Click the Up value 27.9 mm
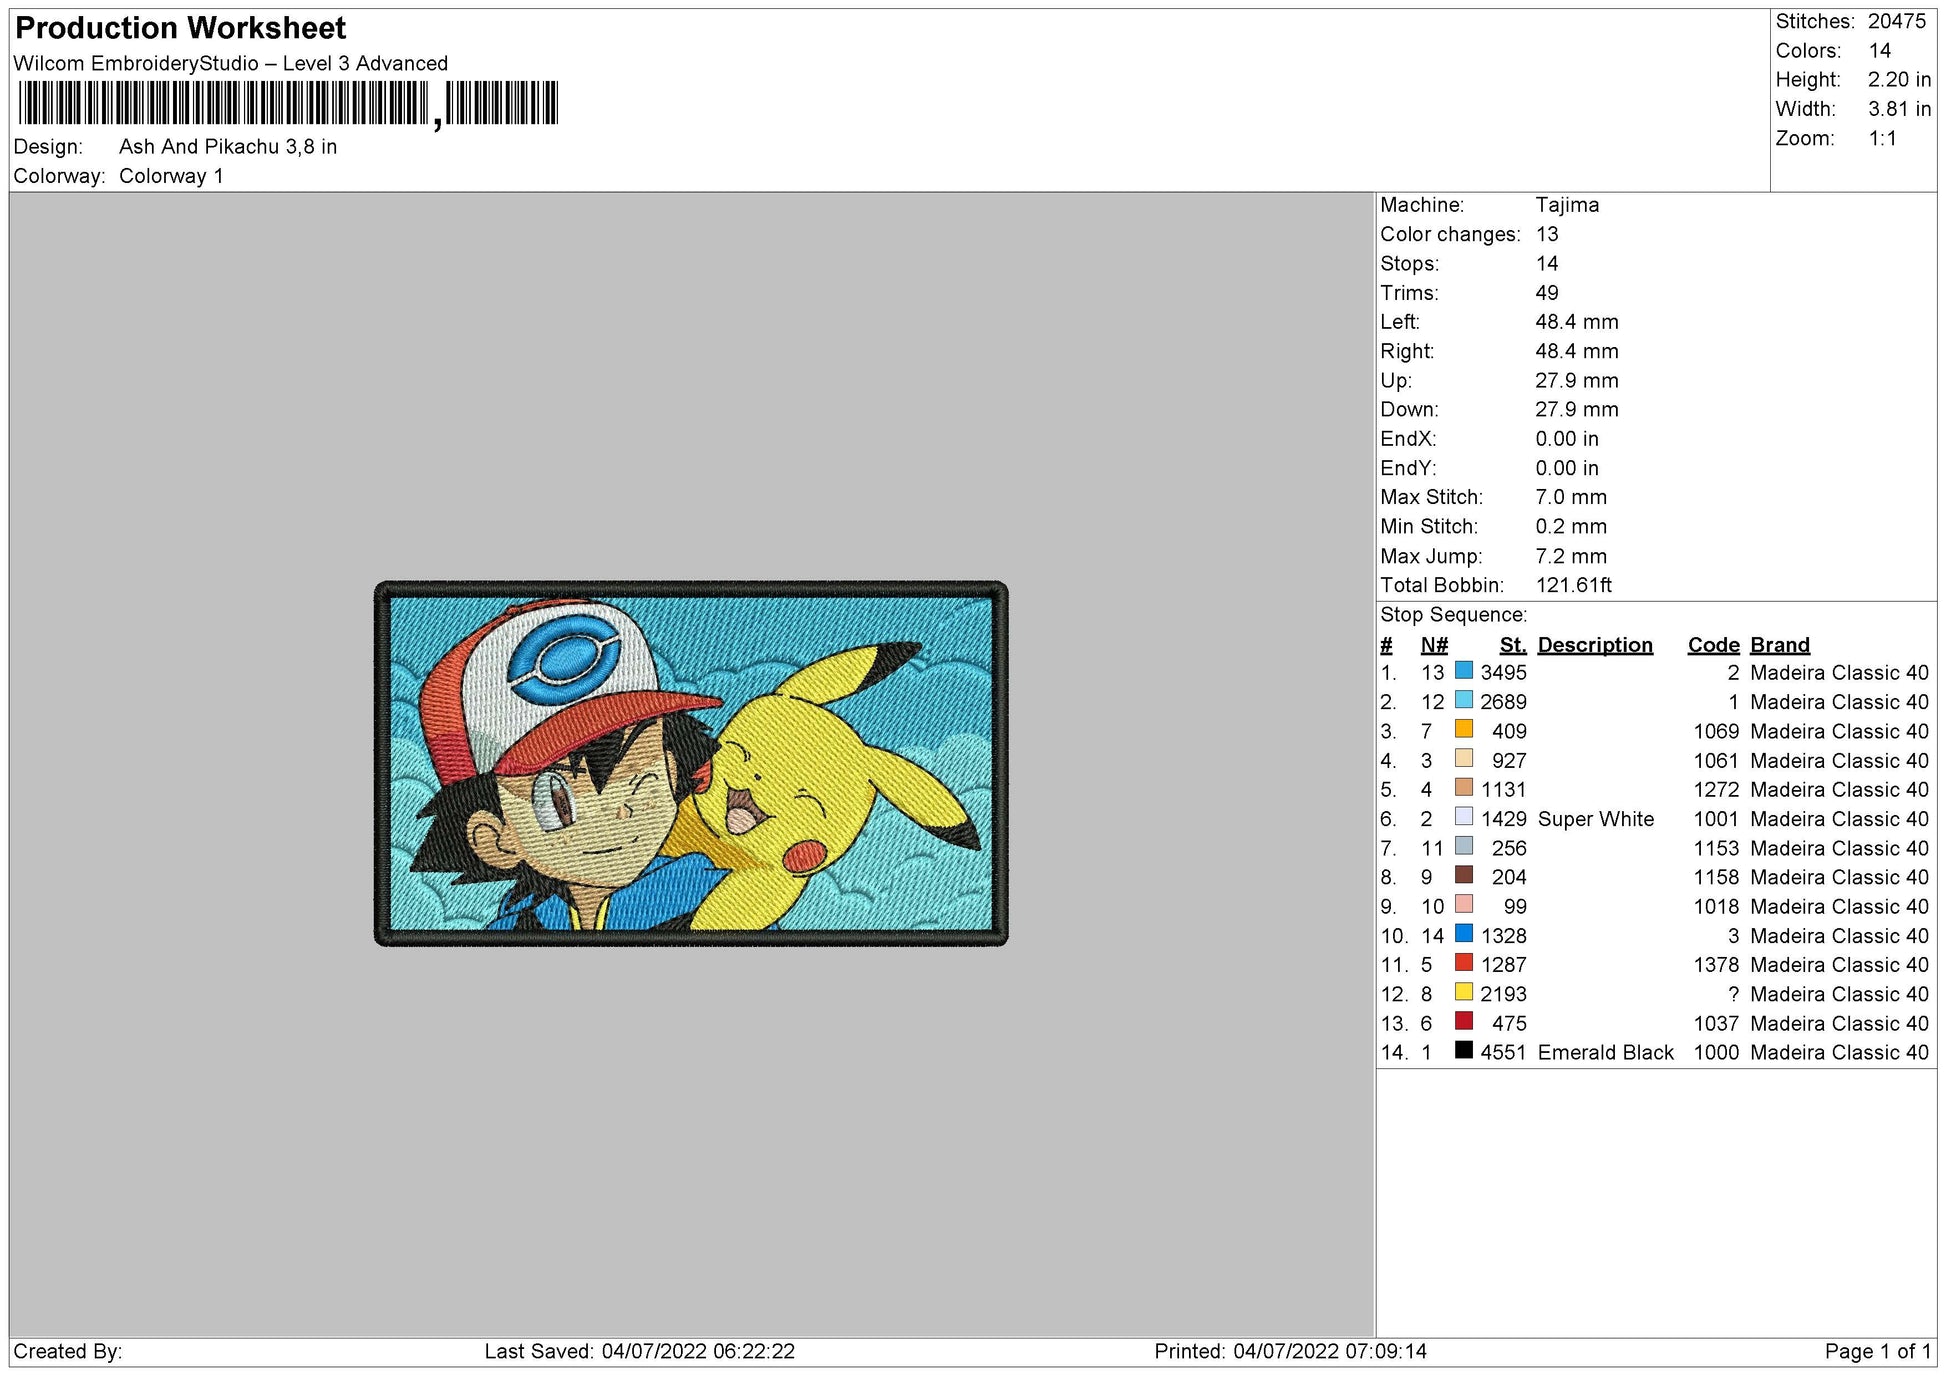Screen dimensions: 1946x1375 [x=1577, y=381]
